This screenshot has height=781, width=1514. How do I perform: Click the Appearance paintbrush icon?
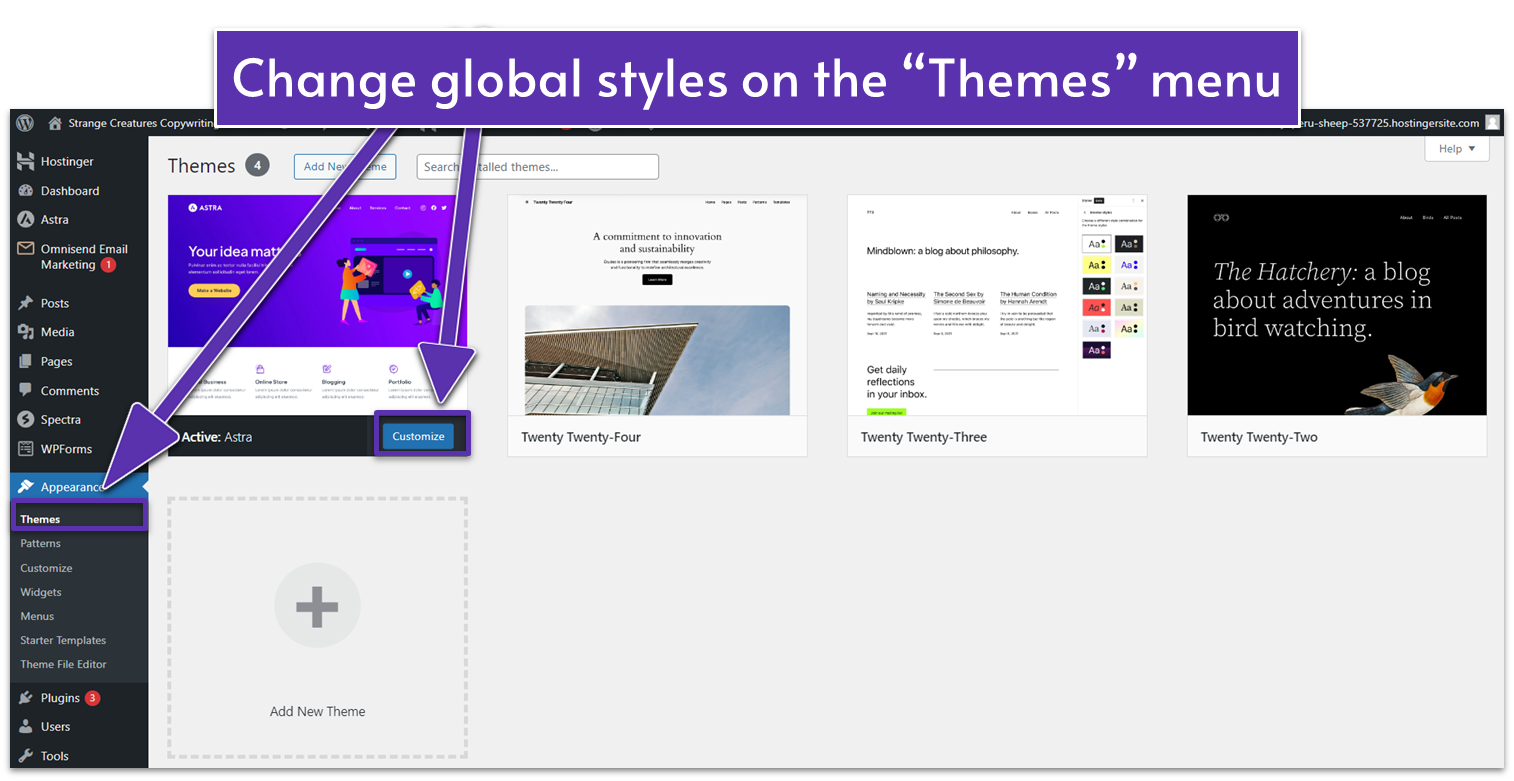tap(26, 487)
